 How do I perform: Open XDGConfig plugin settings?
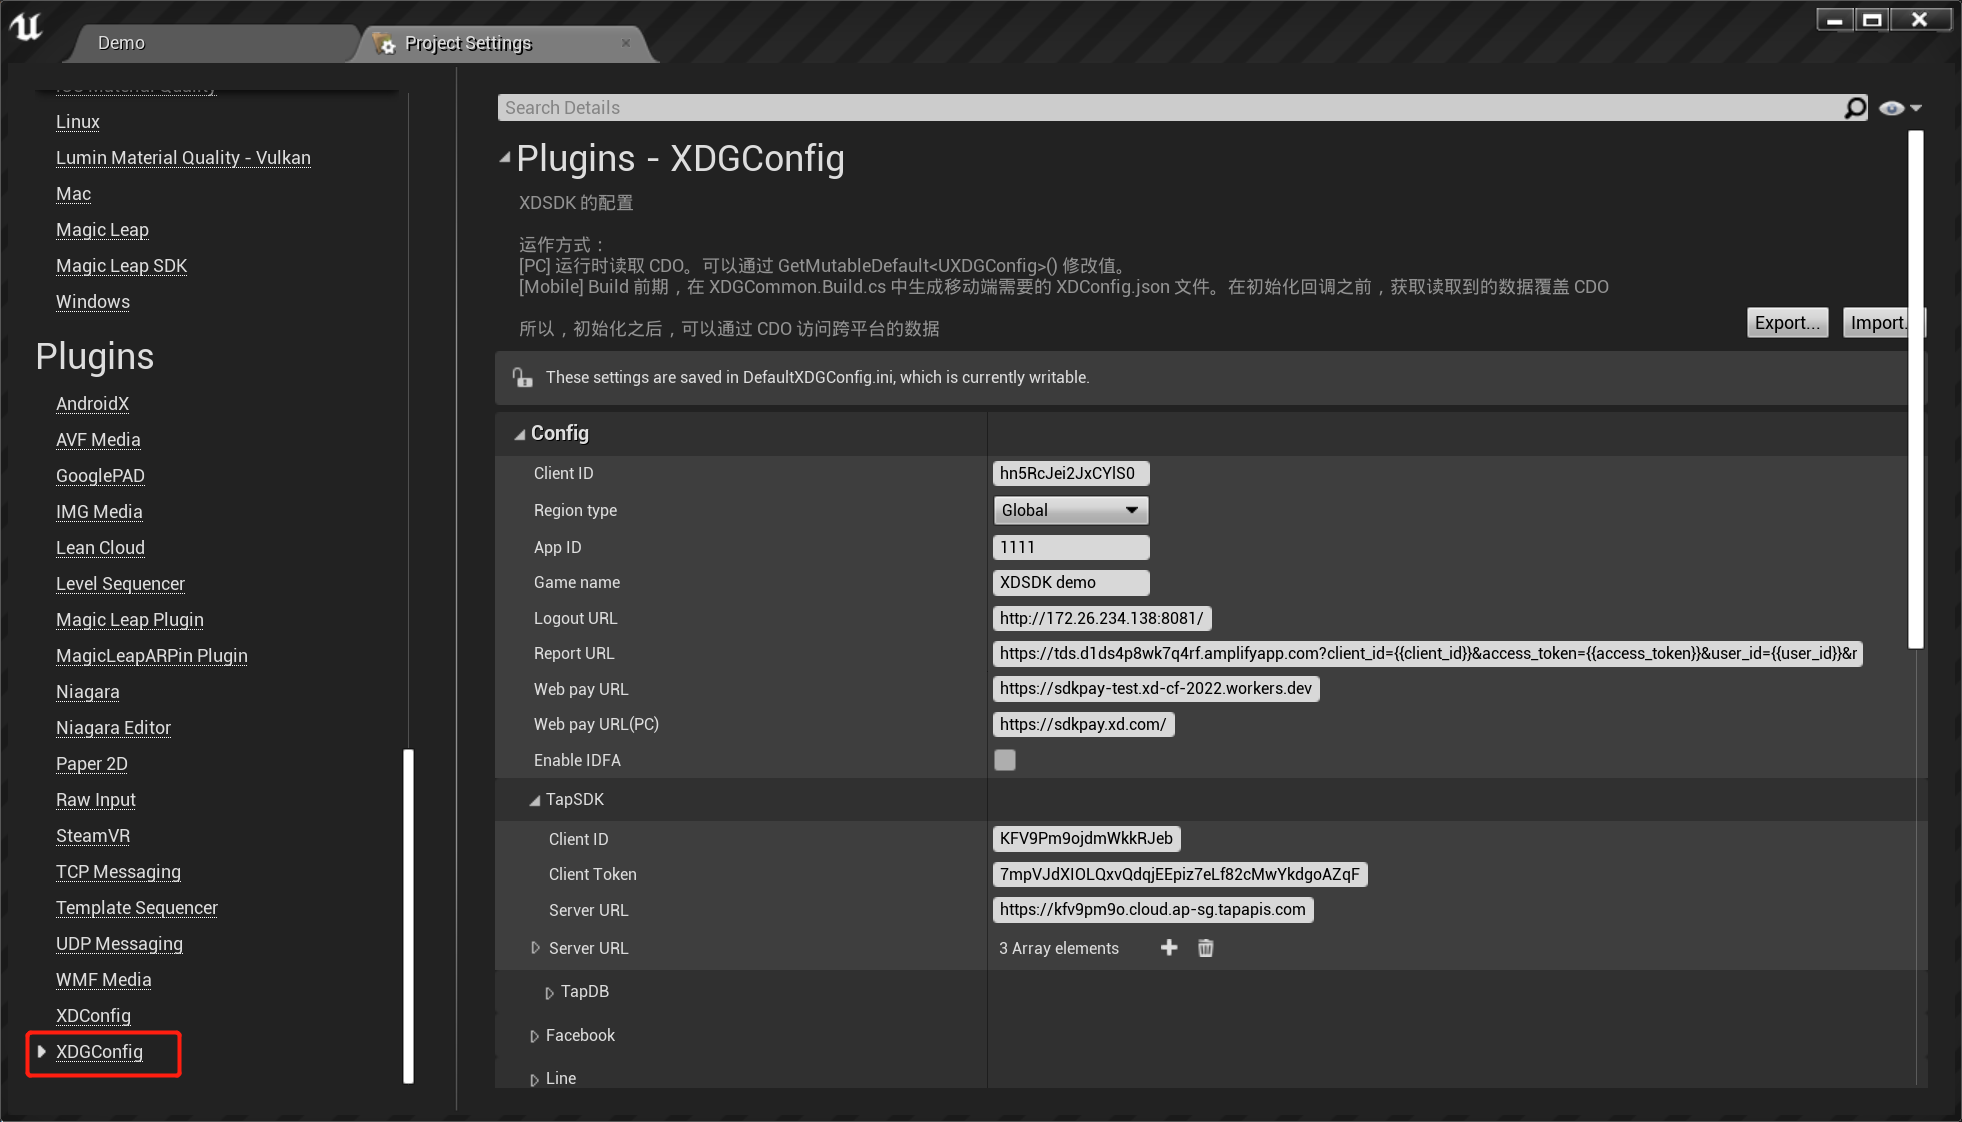click(x=99, y=1052)
